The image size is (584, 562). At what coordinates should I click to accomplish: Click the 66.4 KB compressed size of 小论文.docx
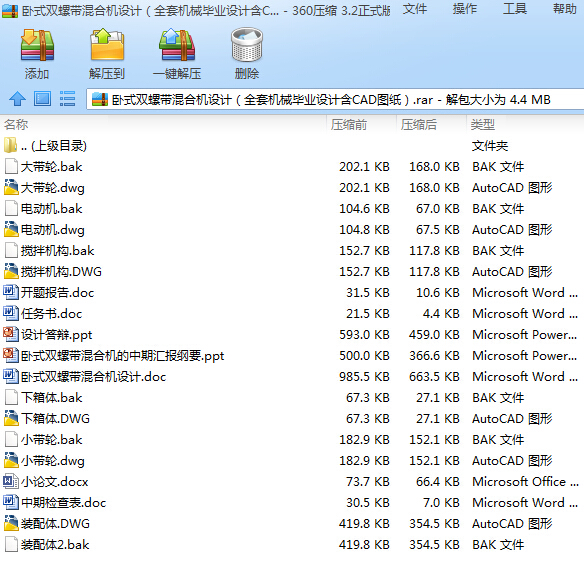pos(438,482)
